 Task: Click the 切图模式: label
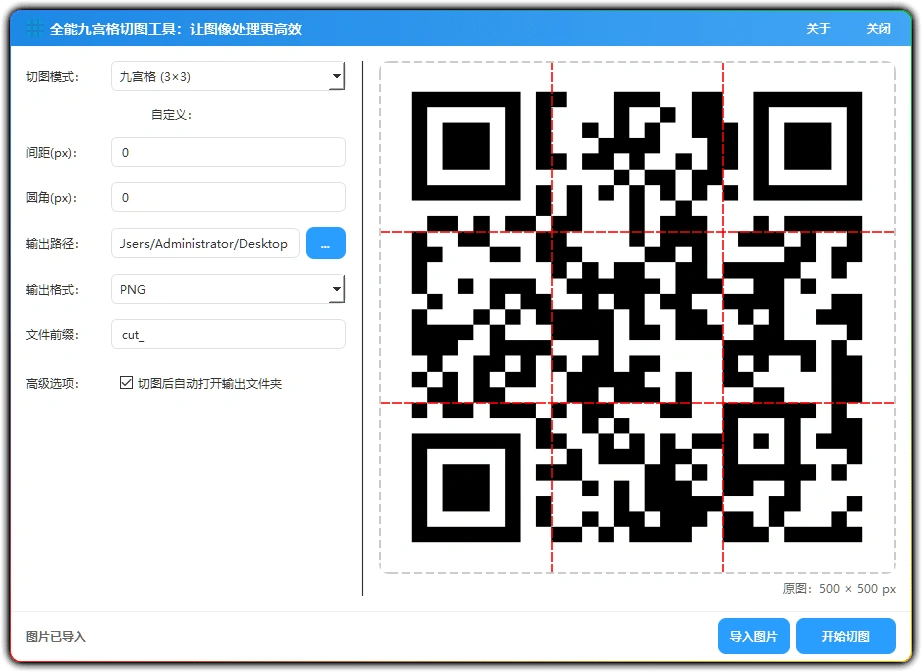[x=52, y=77]
